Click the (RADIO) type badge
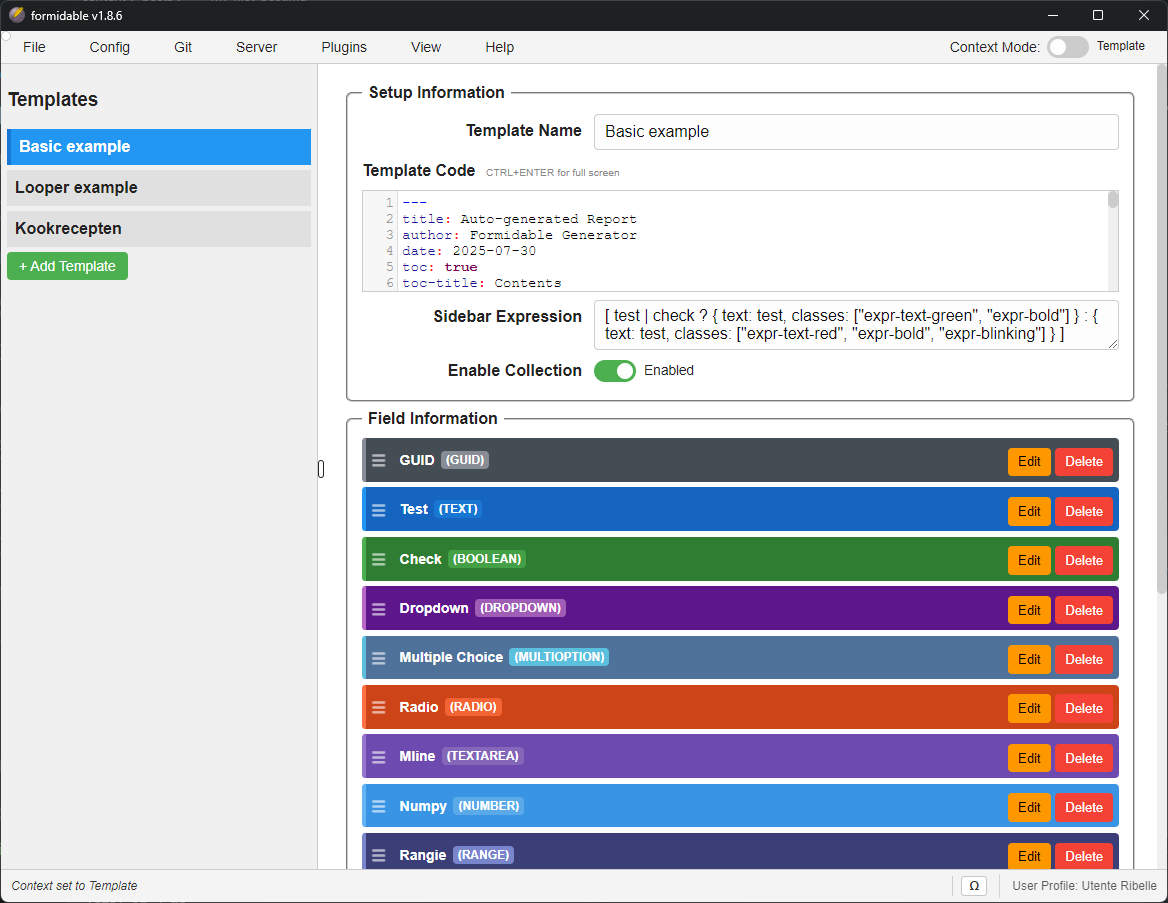Viewport: 1168px width, 903px height. coord(473,707)
